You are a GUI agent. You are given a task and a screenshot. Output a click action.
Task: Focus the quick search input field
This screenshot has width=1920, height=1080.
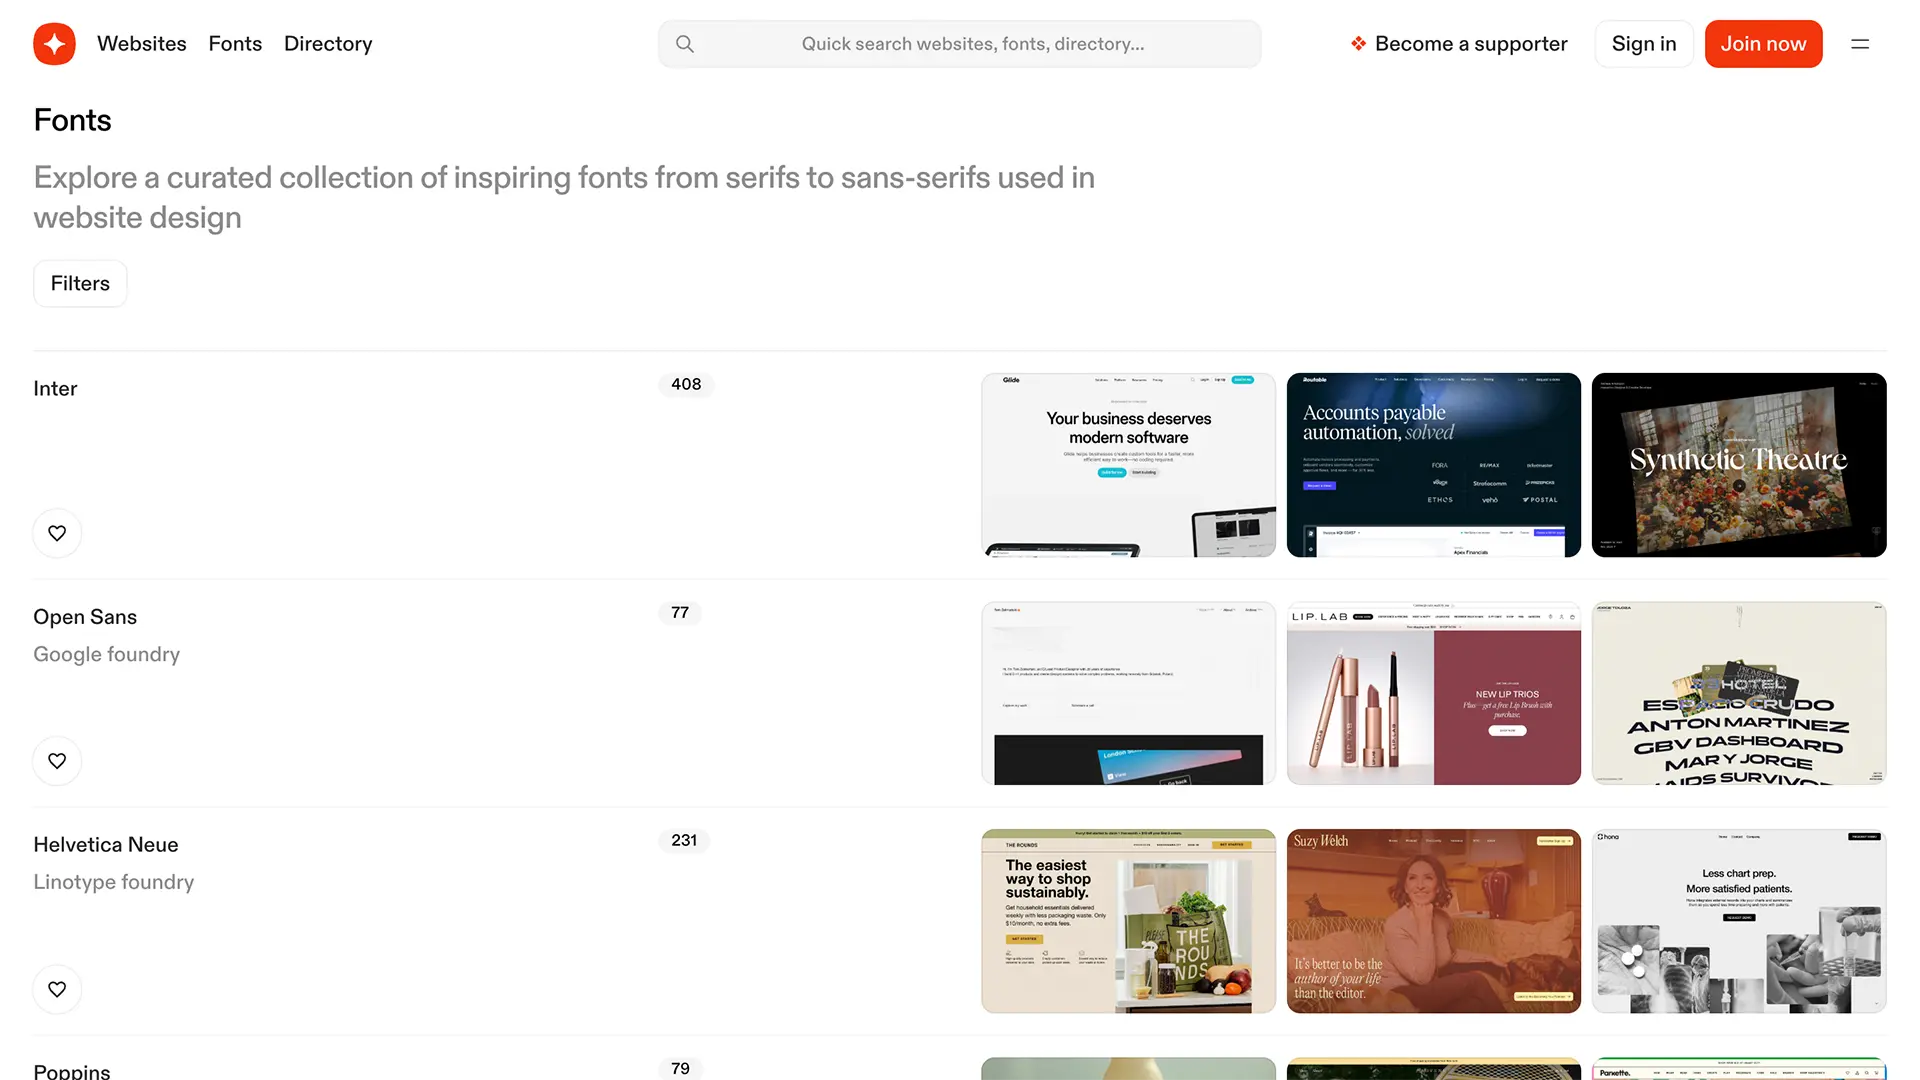point(972,44)
